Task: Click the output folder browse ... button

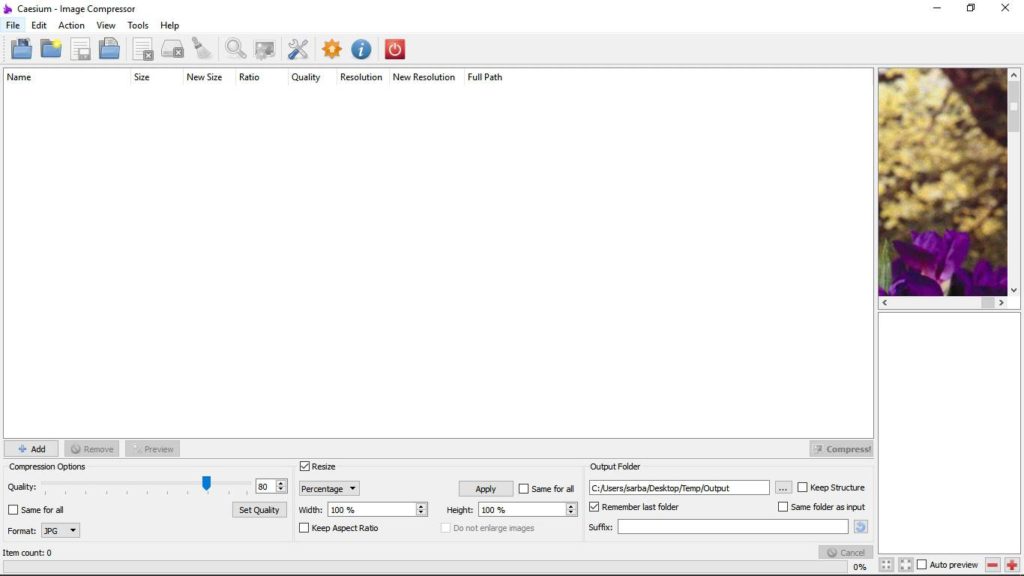Action: (782, 488)
